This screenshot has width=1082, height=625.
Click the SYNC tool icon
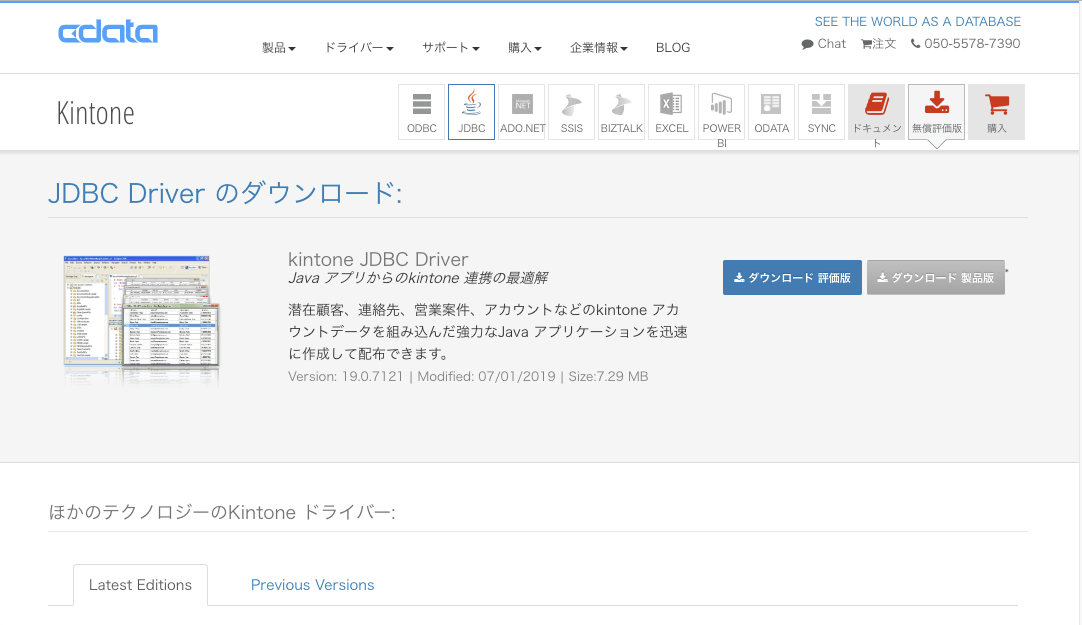(821, 111)
